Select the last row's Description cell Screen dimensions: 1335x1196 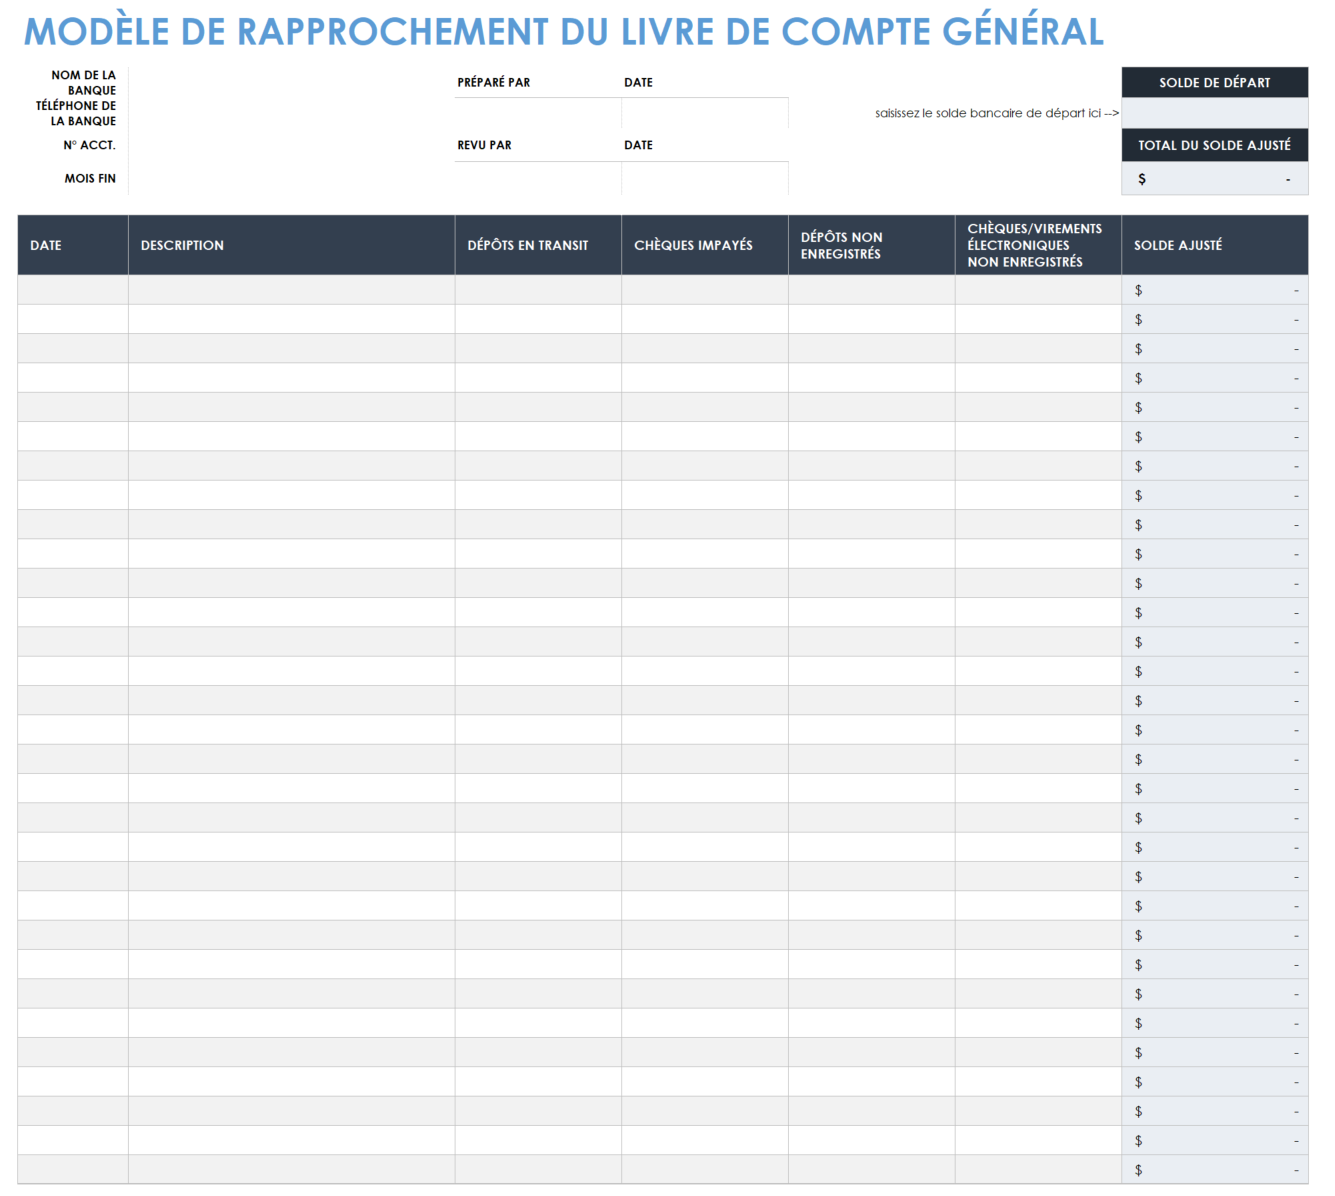click(291, 1170)
